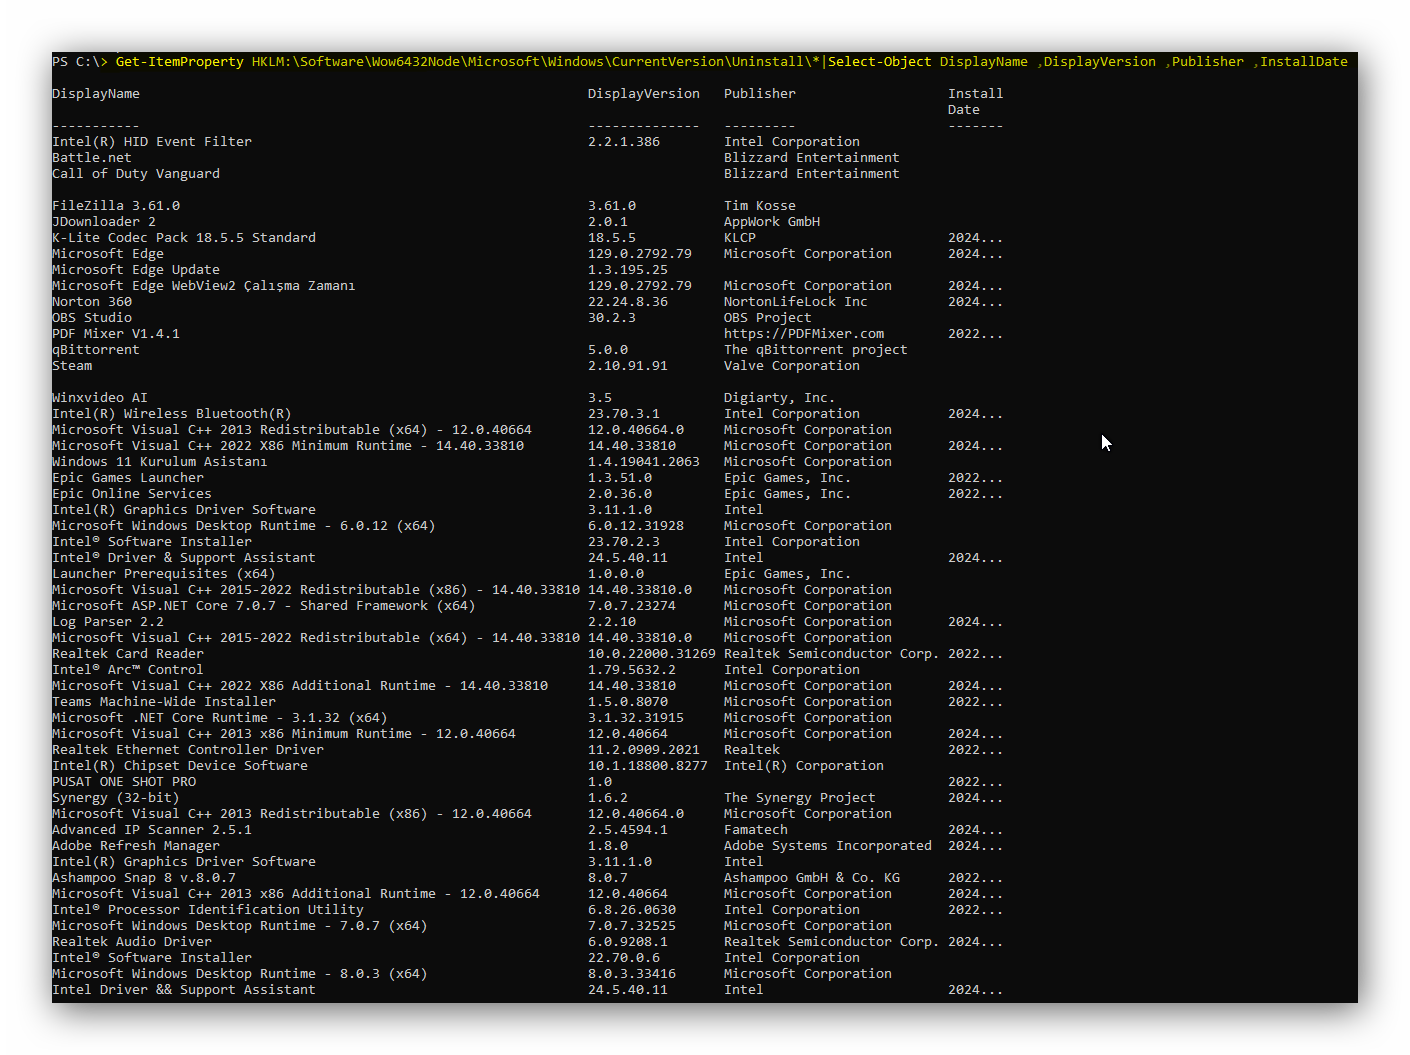Click the https://PDFMixer.com publisher URL
This screenshot has height=1055, width=1410.
click(x=803, y=334)
